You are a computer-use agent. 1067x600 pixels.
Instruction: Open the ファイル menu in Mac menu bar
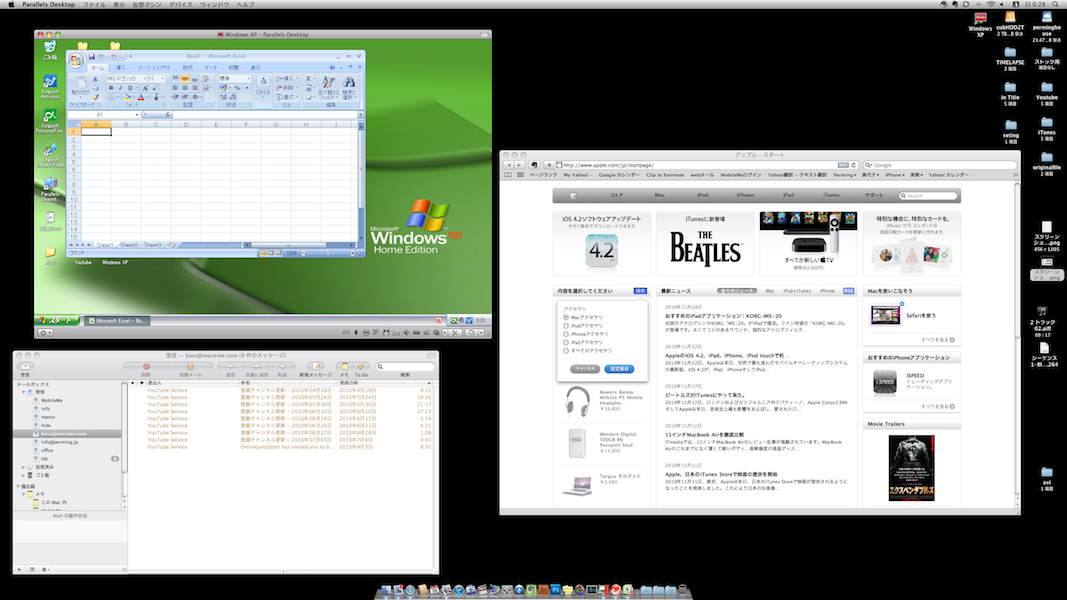click(94, 4)
